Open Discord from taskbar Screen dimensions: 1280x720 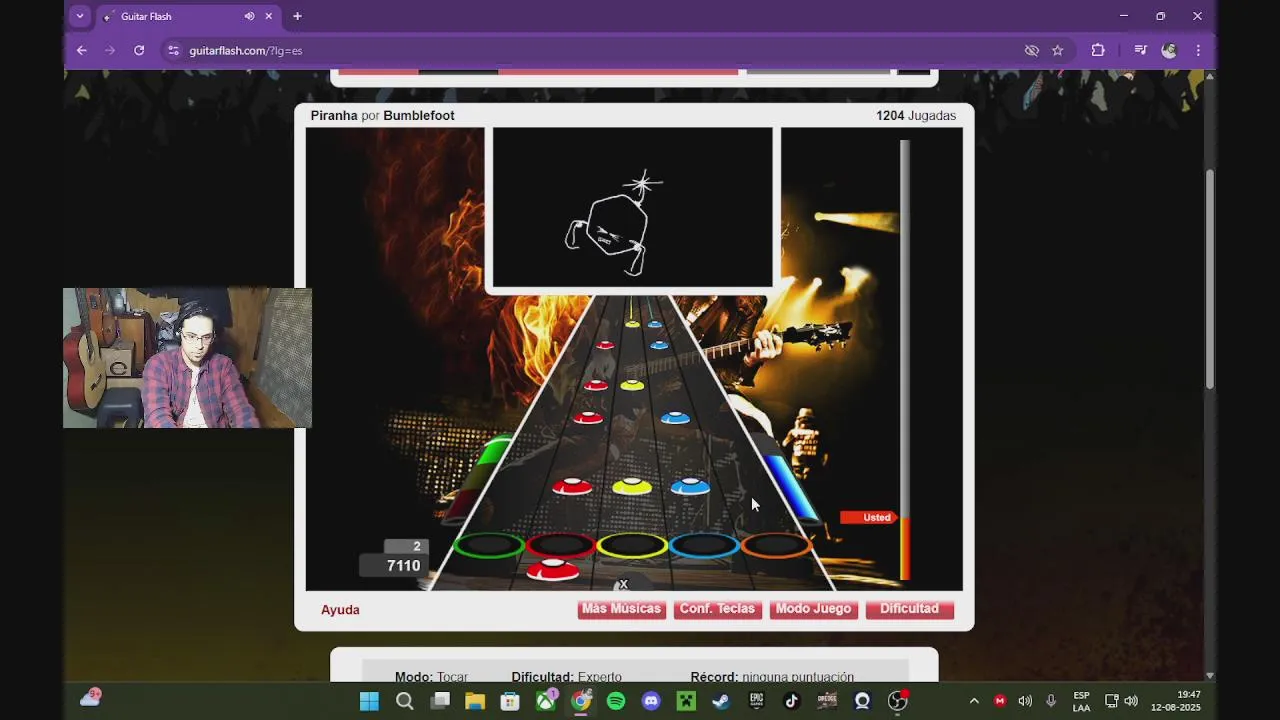[x=651, y=701]
